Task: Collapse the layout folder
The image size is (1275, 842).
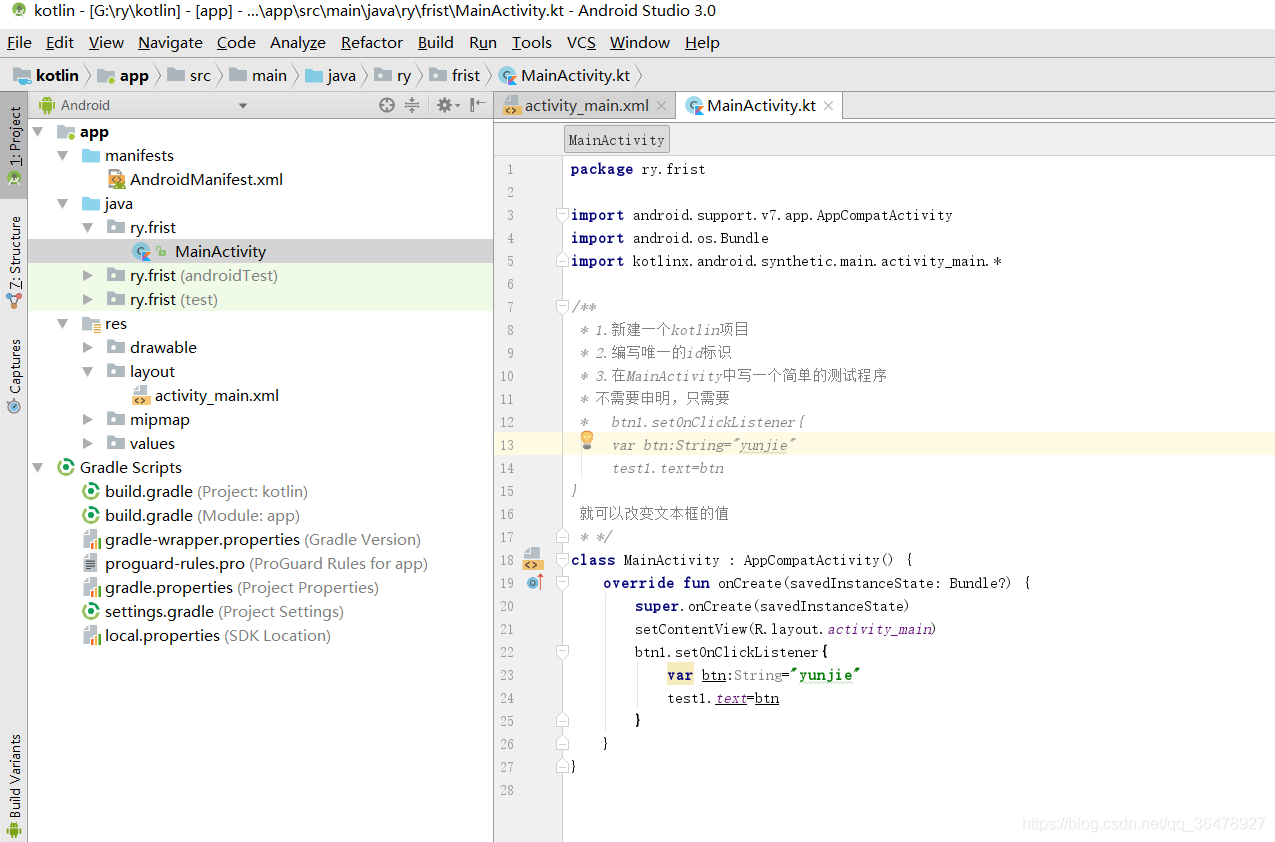Action: pyautogui.click(x=88, y=372)
